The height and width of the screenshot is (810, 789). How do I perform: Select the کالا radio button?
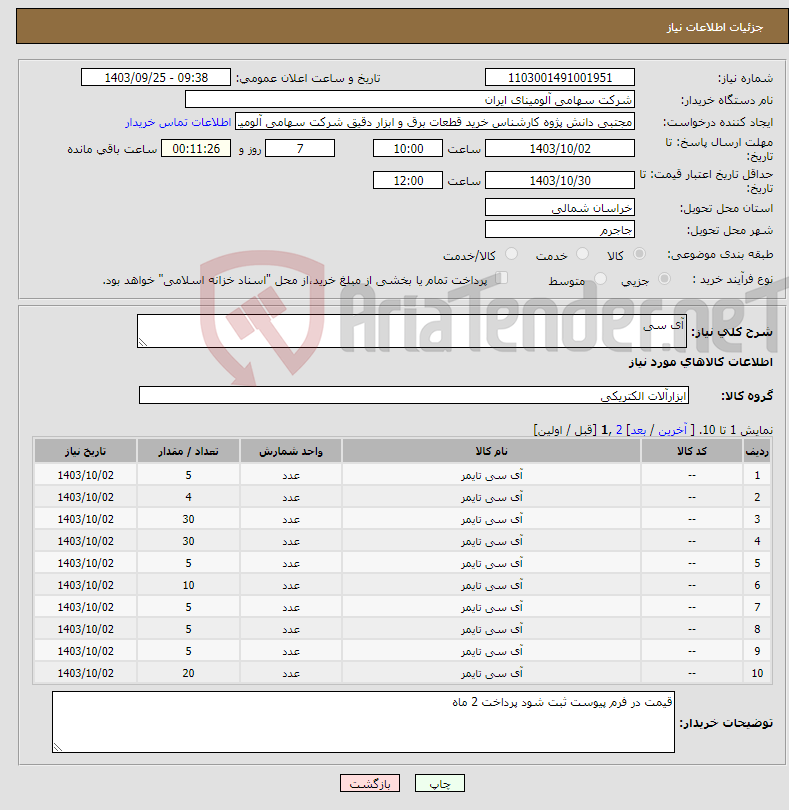click(x=639, y=254)
